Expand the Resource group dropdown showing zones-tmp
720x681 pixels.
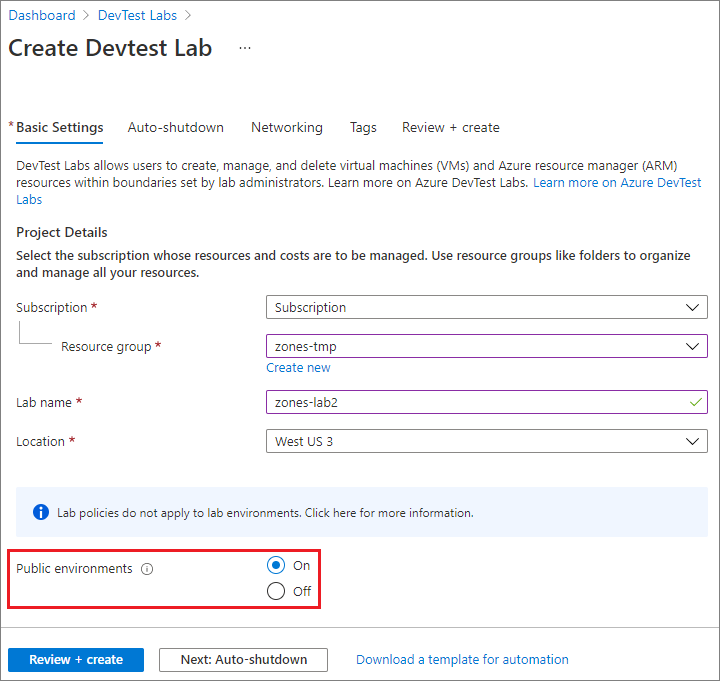[x=487, y=346]
